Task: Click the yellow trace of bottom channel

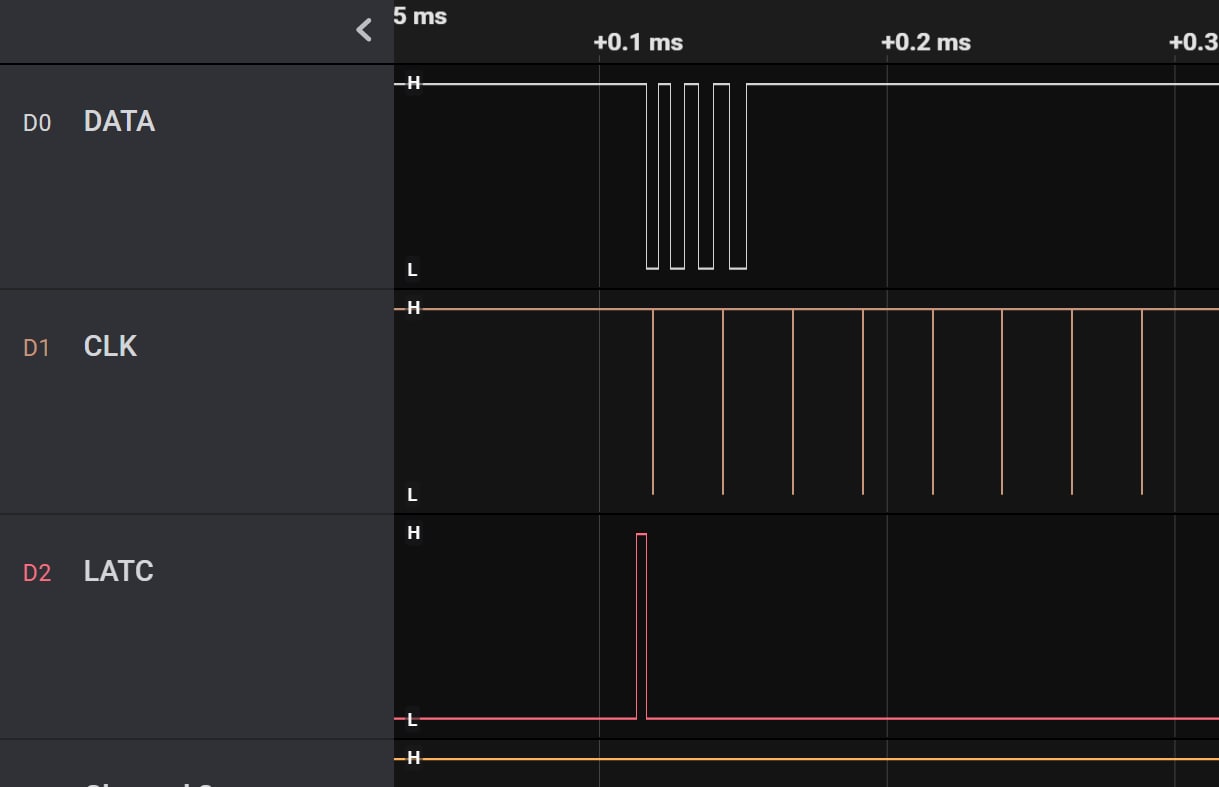Action: [800, 759]
